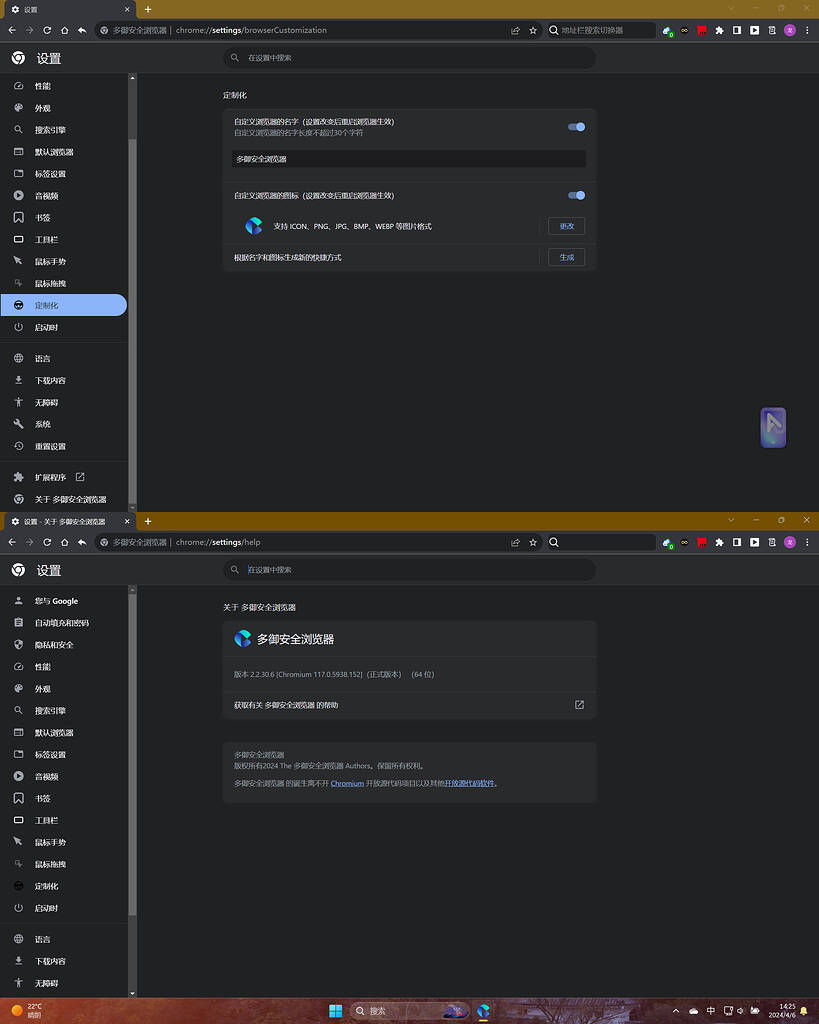Image resolution: width=819 pixels, height=1024 pixels.
Task: Click the media play icon in the About window toolbar
Action: click(754, 542)
